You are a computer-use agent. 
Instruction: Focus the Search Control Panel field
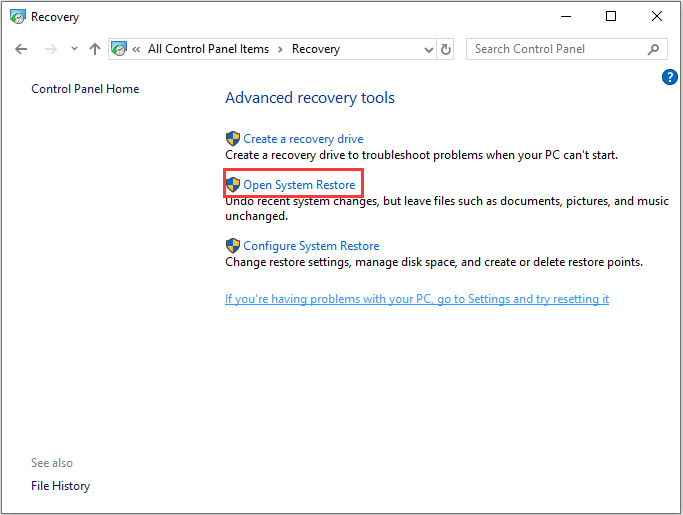coord(566,49)
